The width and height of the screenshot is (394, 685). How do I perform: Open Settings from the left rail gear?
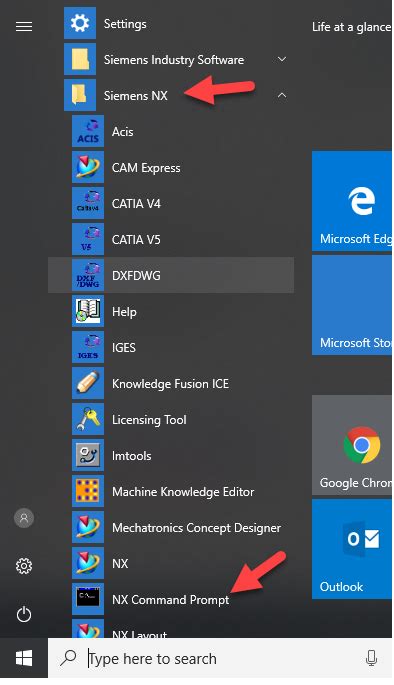click(24, 566)
